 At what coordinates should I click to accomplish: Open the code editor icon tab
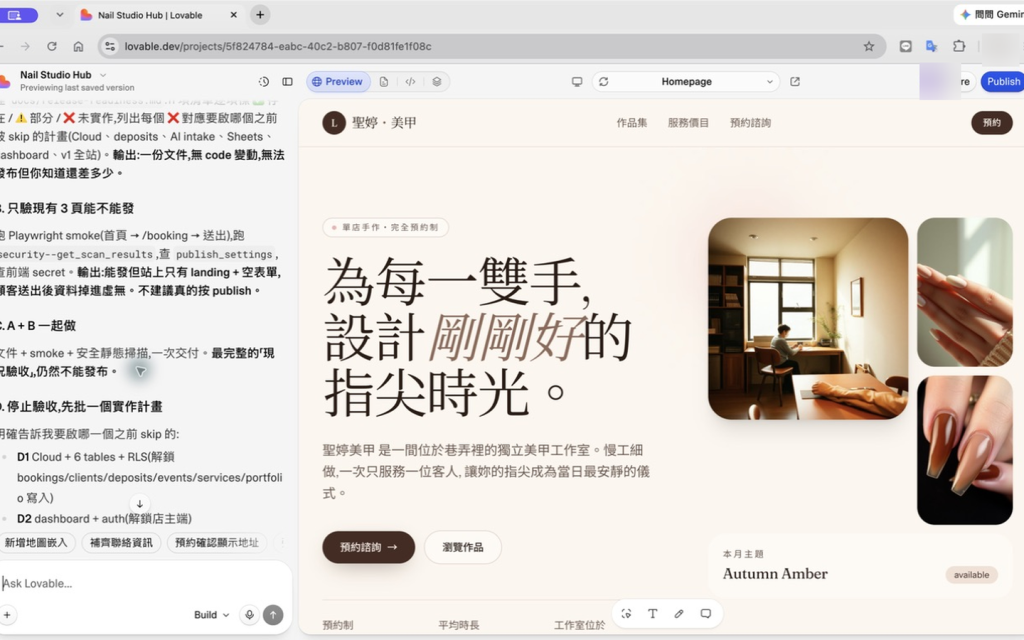[410, 82]
